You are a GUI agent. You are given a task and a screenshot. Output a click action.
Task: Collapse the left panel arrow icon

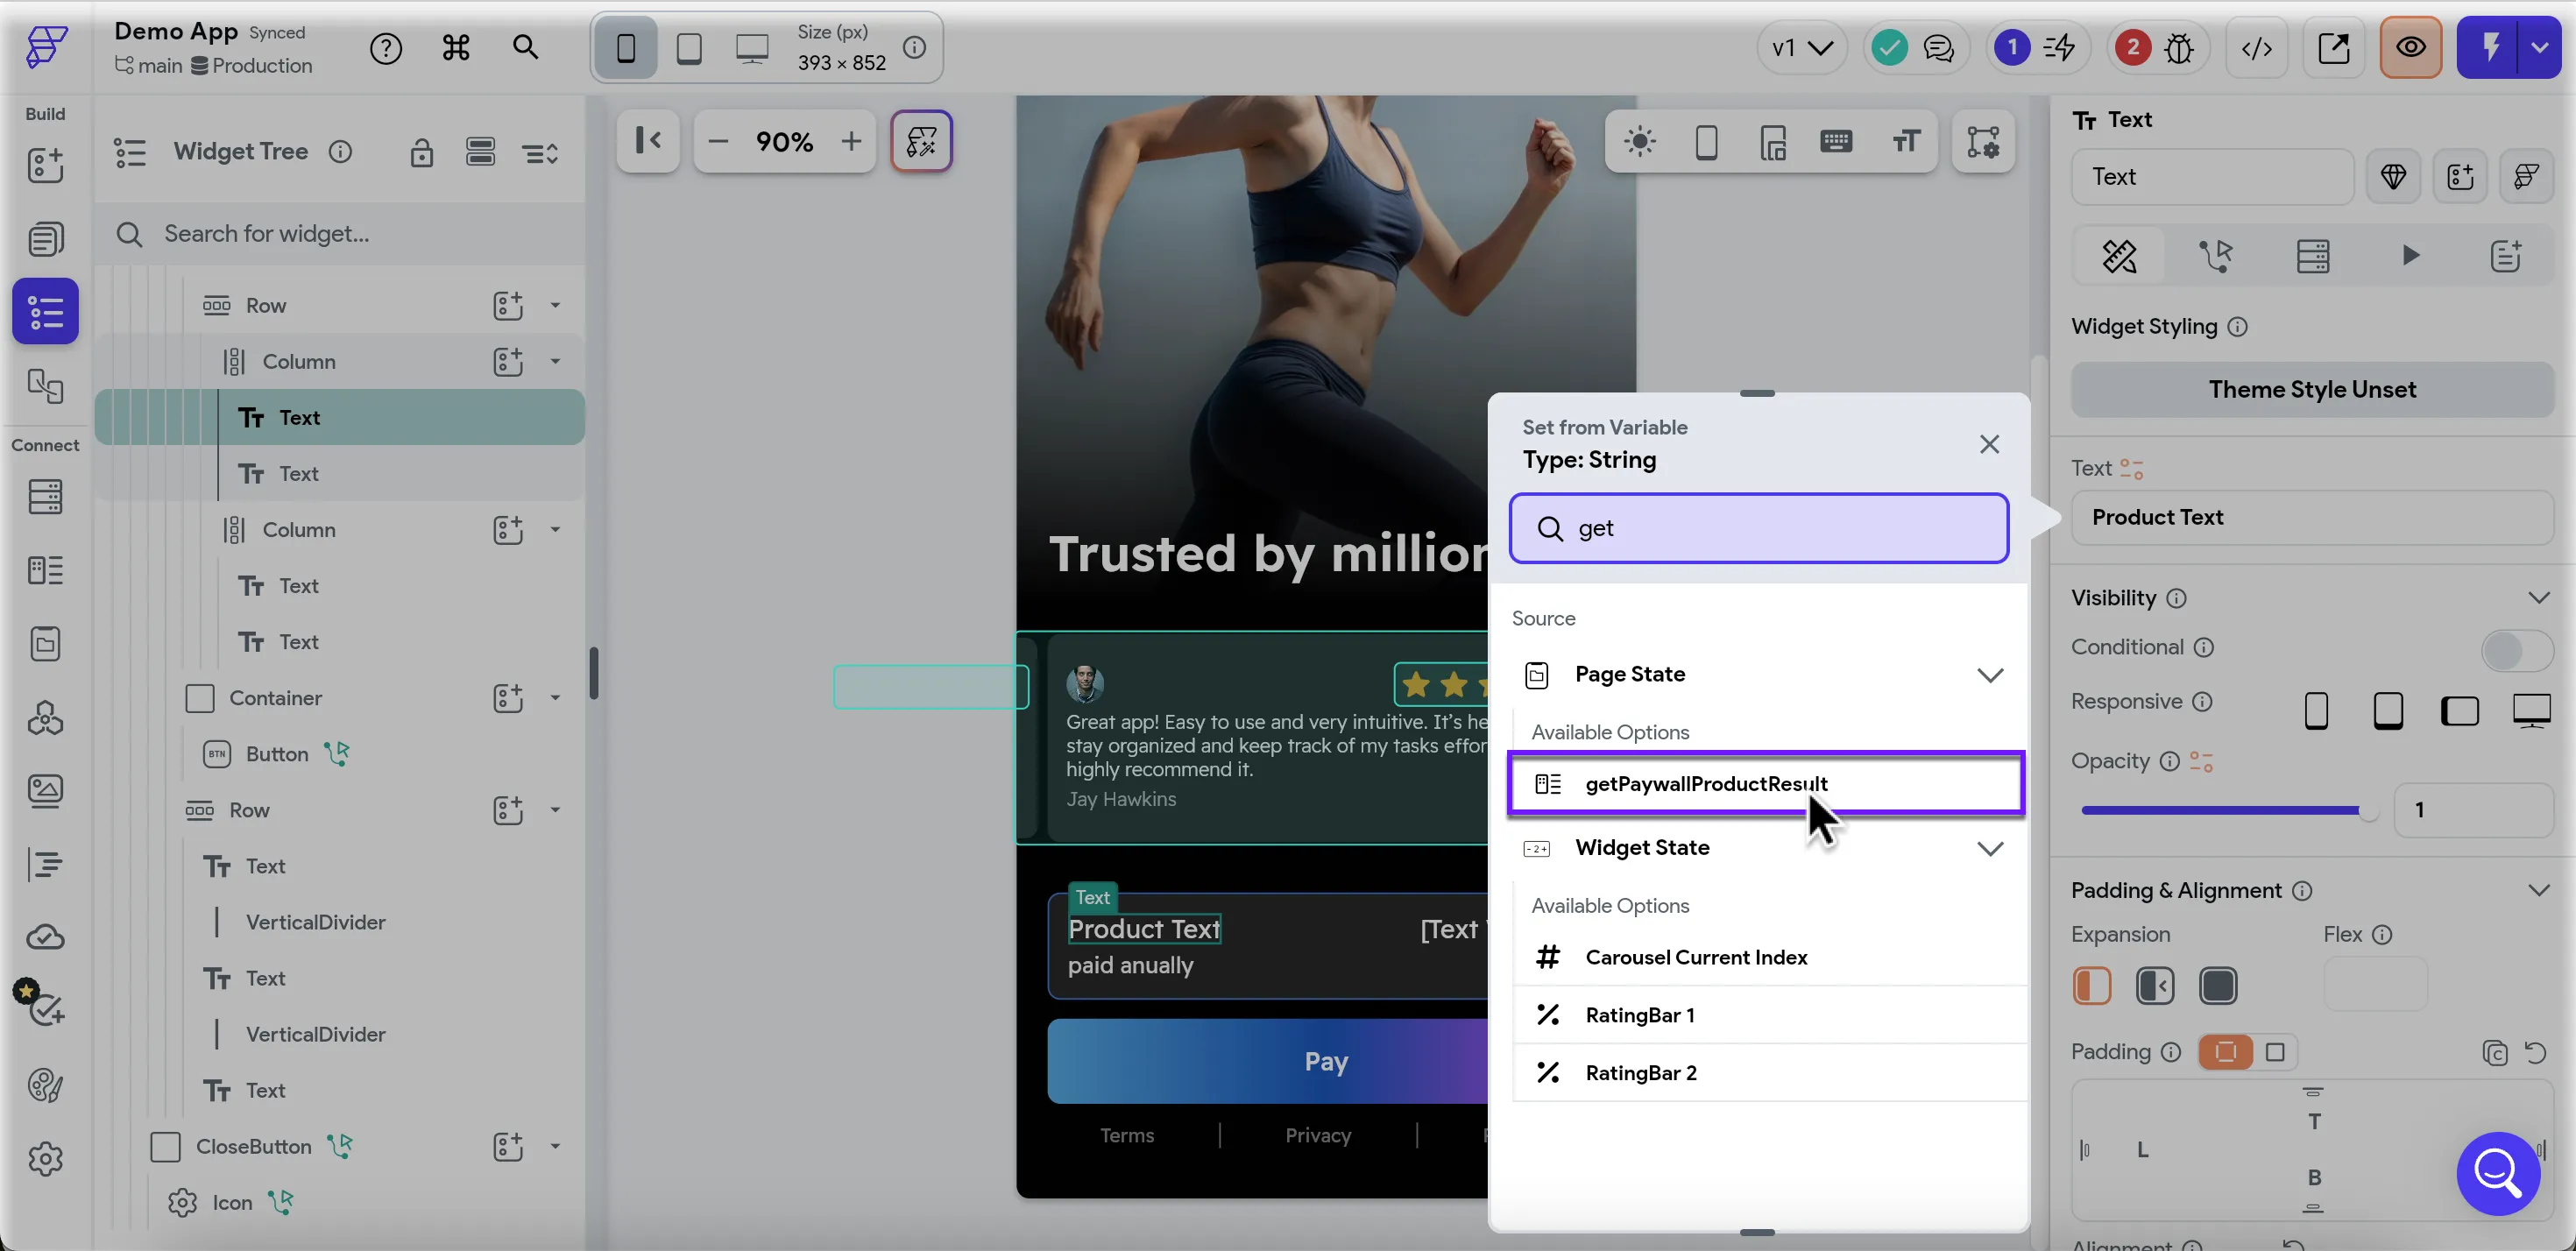(648, 142)
